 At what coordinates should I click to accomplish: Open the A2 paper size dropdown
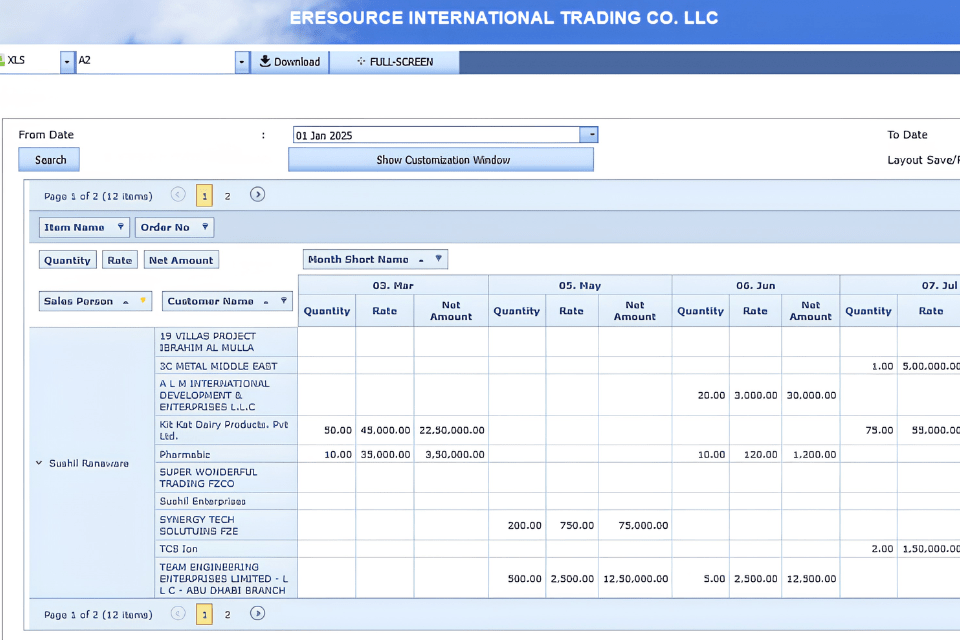point(242,62)
